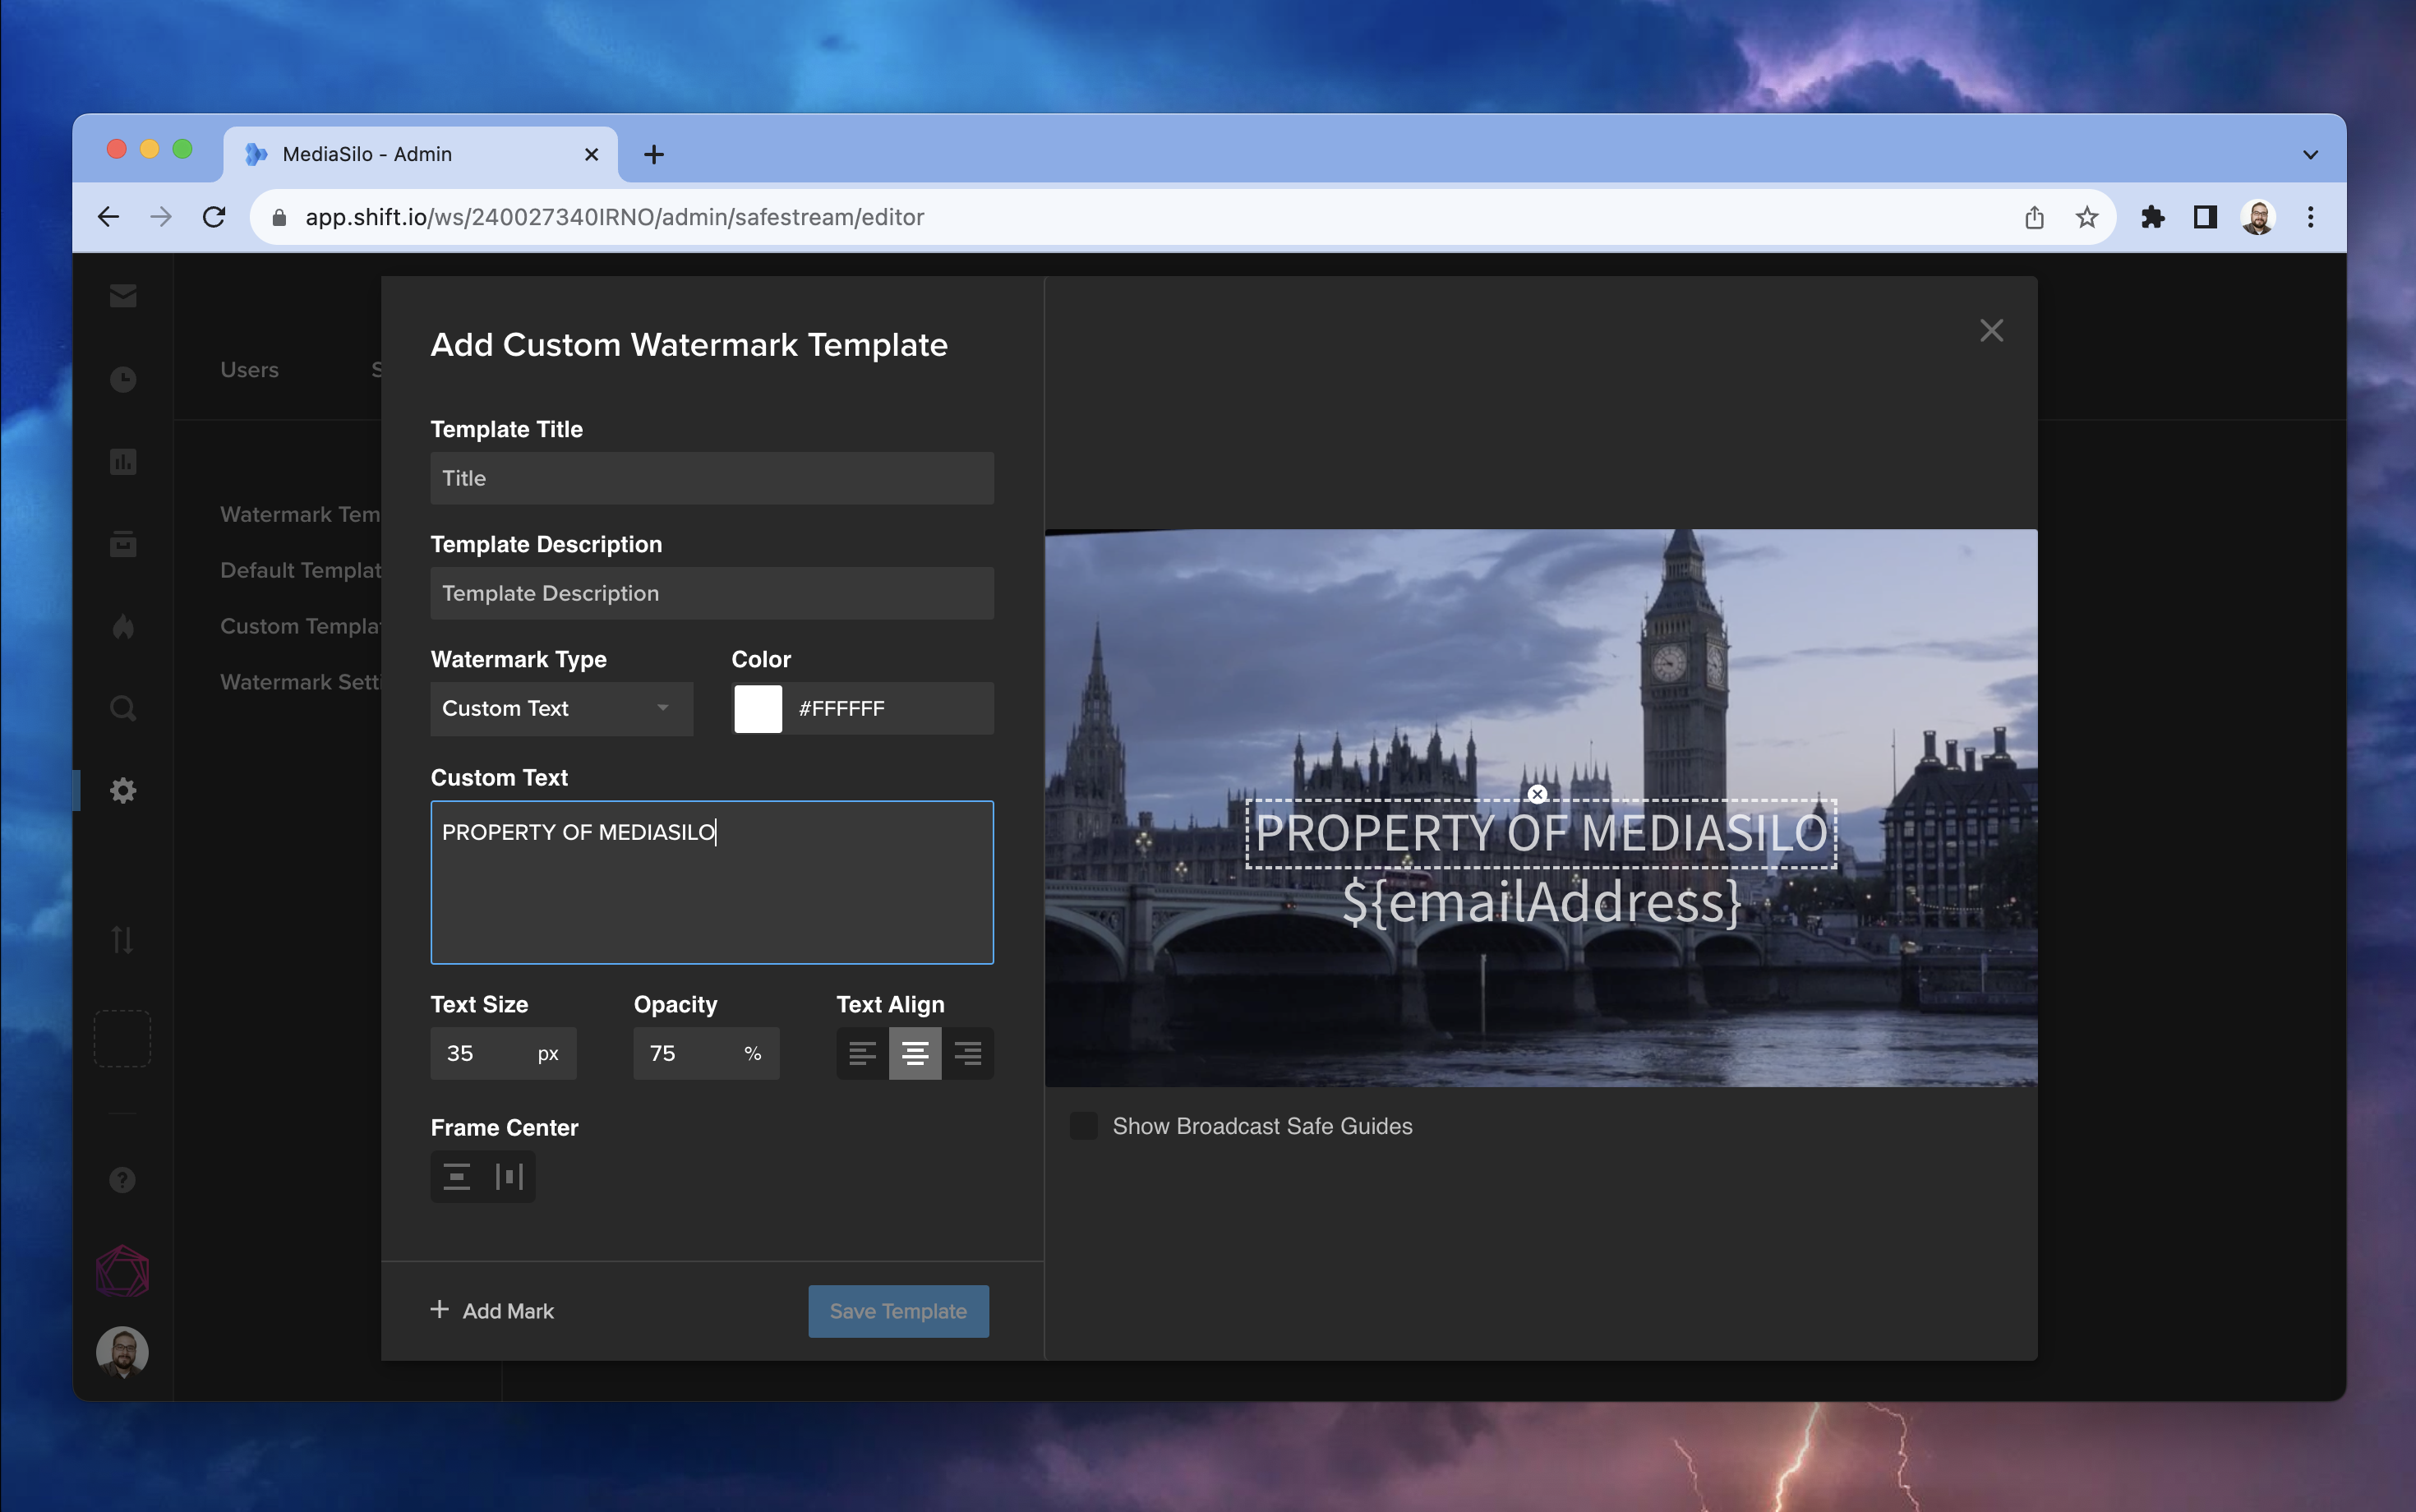
Task: Set text align to right
Action: click(x=967, y=1053)
